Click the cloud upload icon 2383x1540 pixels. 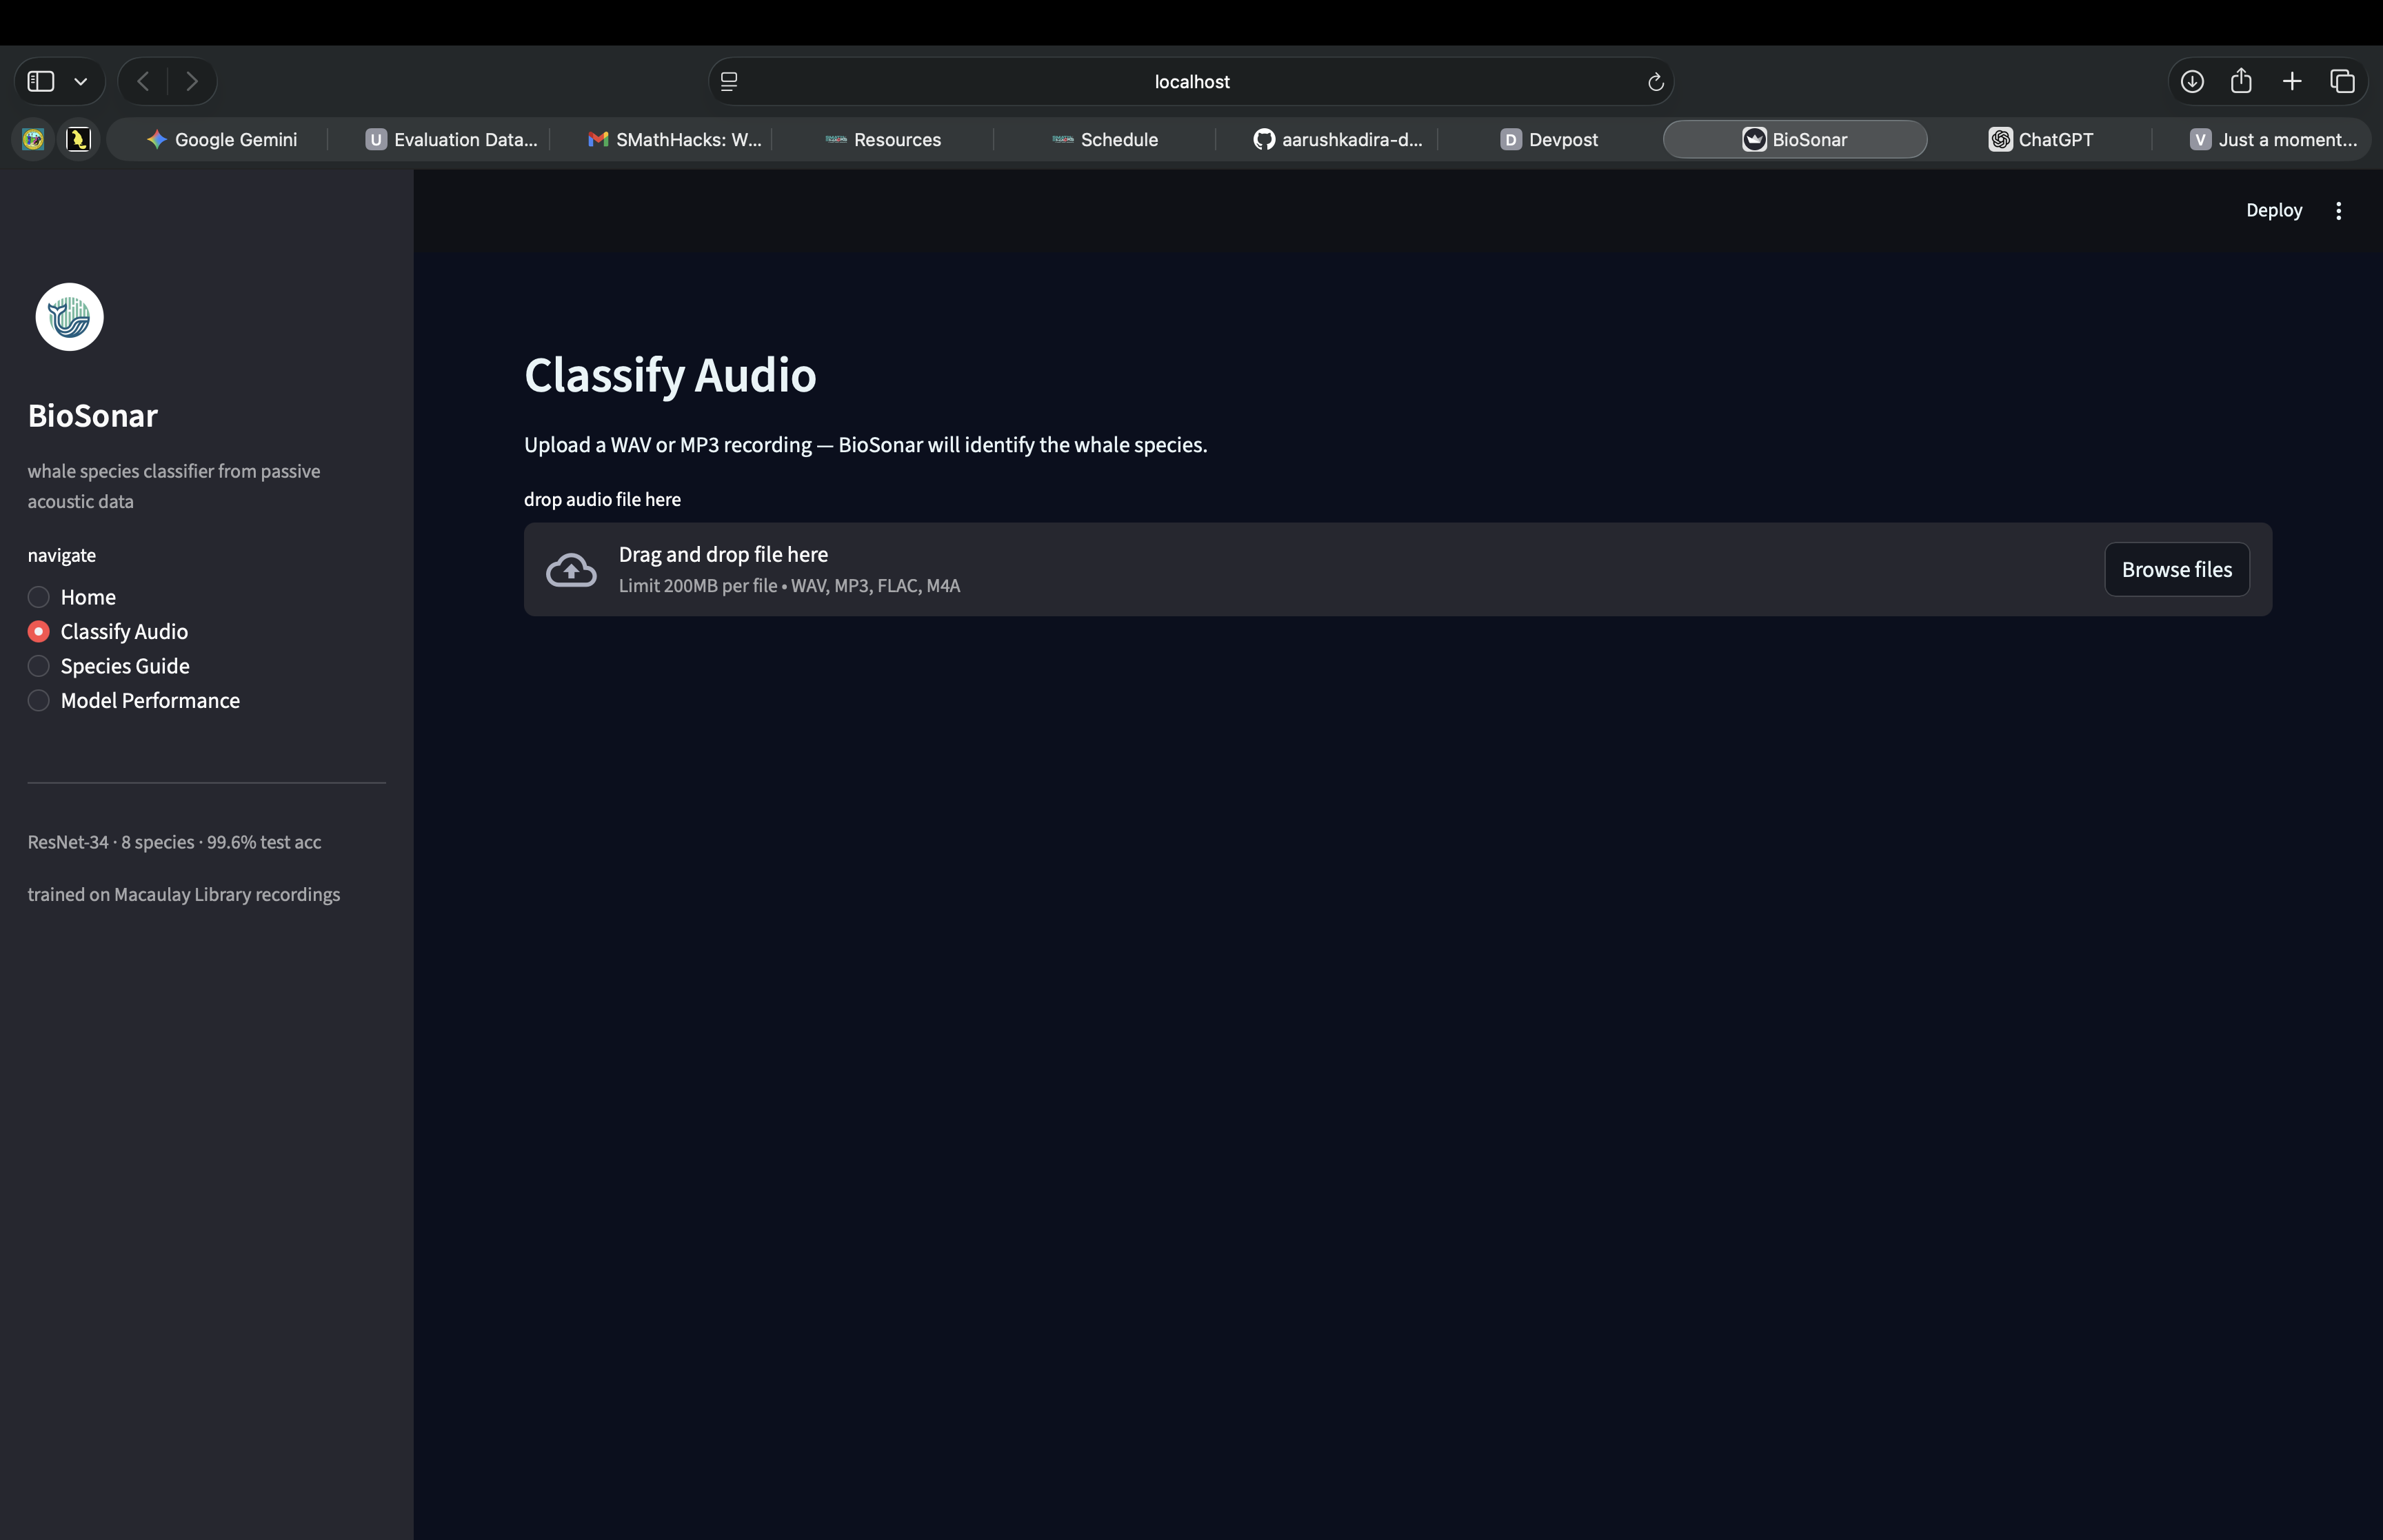coord(571,570)
